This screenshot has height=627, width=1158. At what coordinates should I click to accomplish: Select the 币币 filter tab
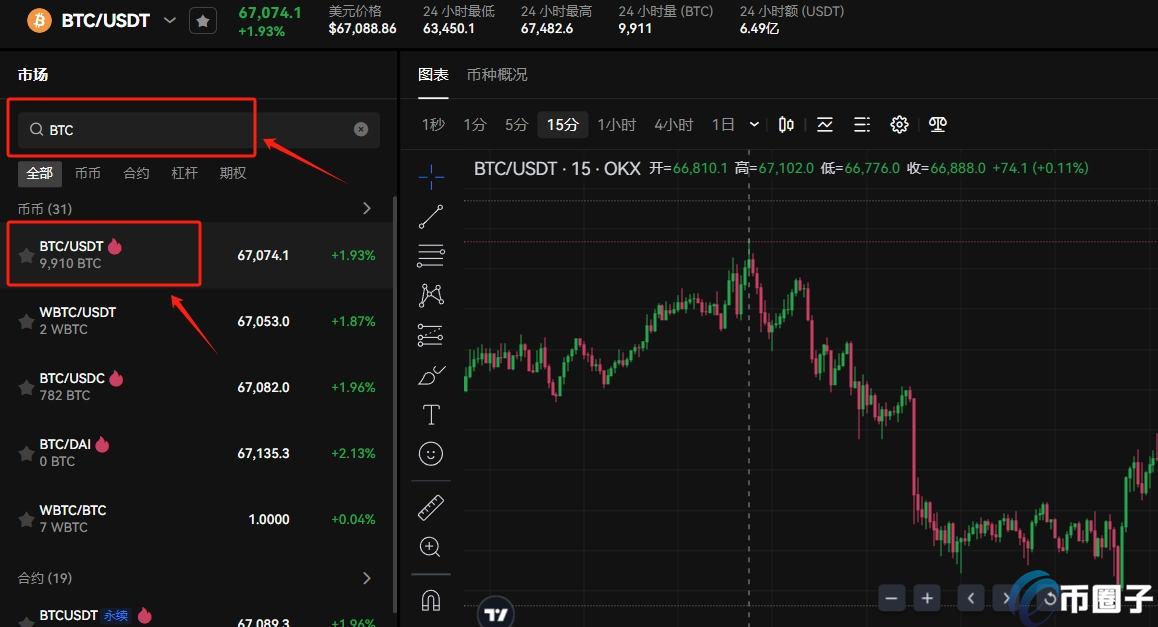[88, 173]
